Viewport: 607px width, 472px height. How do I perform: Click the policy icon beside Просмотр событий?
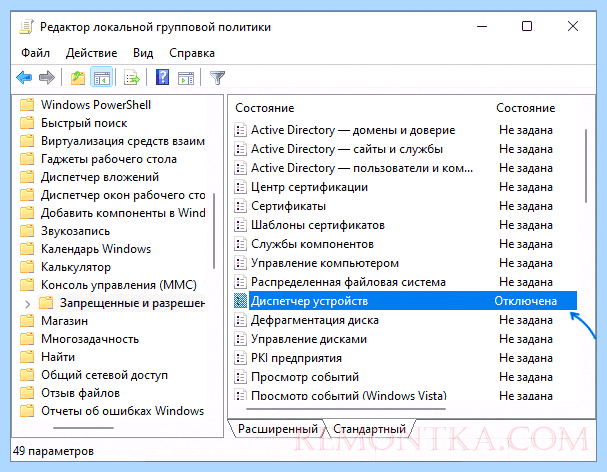point(240,377)
